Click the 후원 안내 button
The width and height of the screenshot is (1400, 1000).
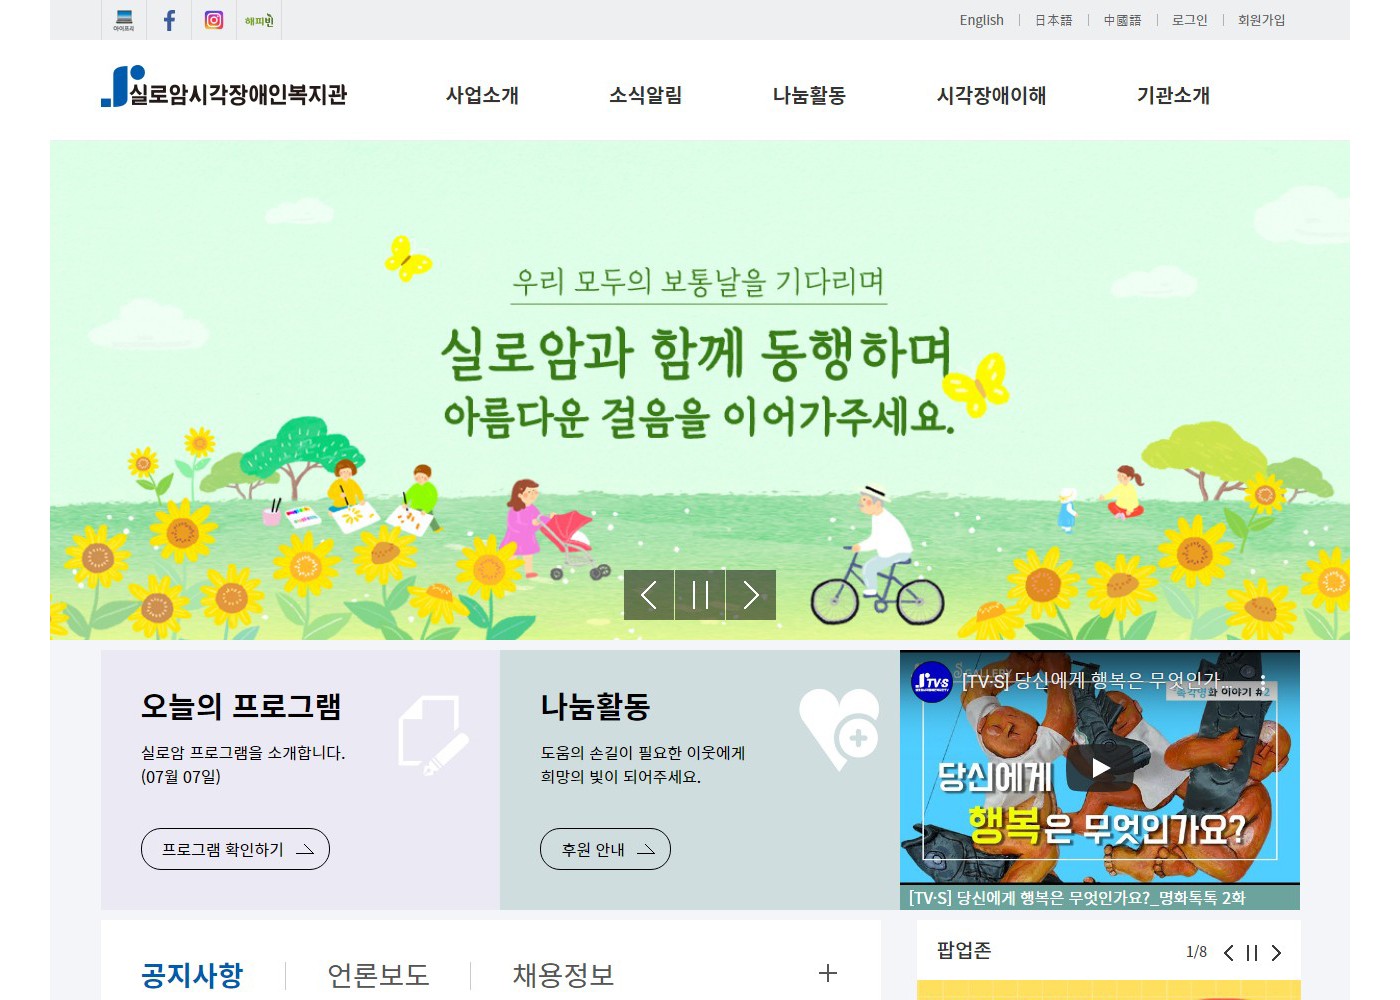(x=605, y=849)
